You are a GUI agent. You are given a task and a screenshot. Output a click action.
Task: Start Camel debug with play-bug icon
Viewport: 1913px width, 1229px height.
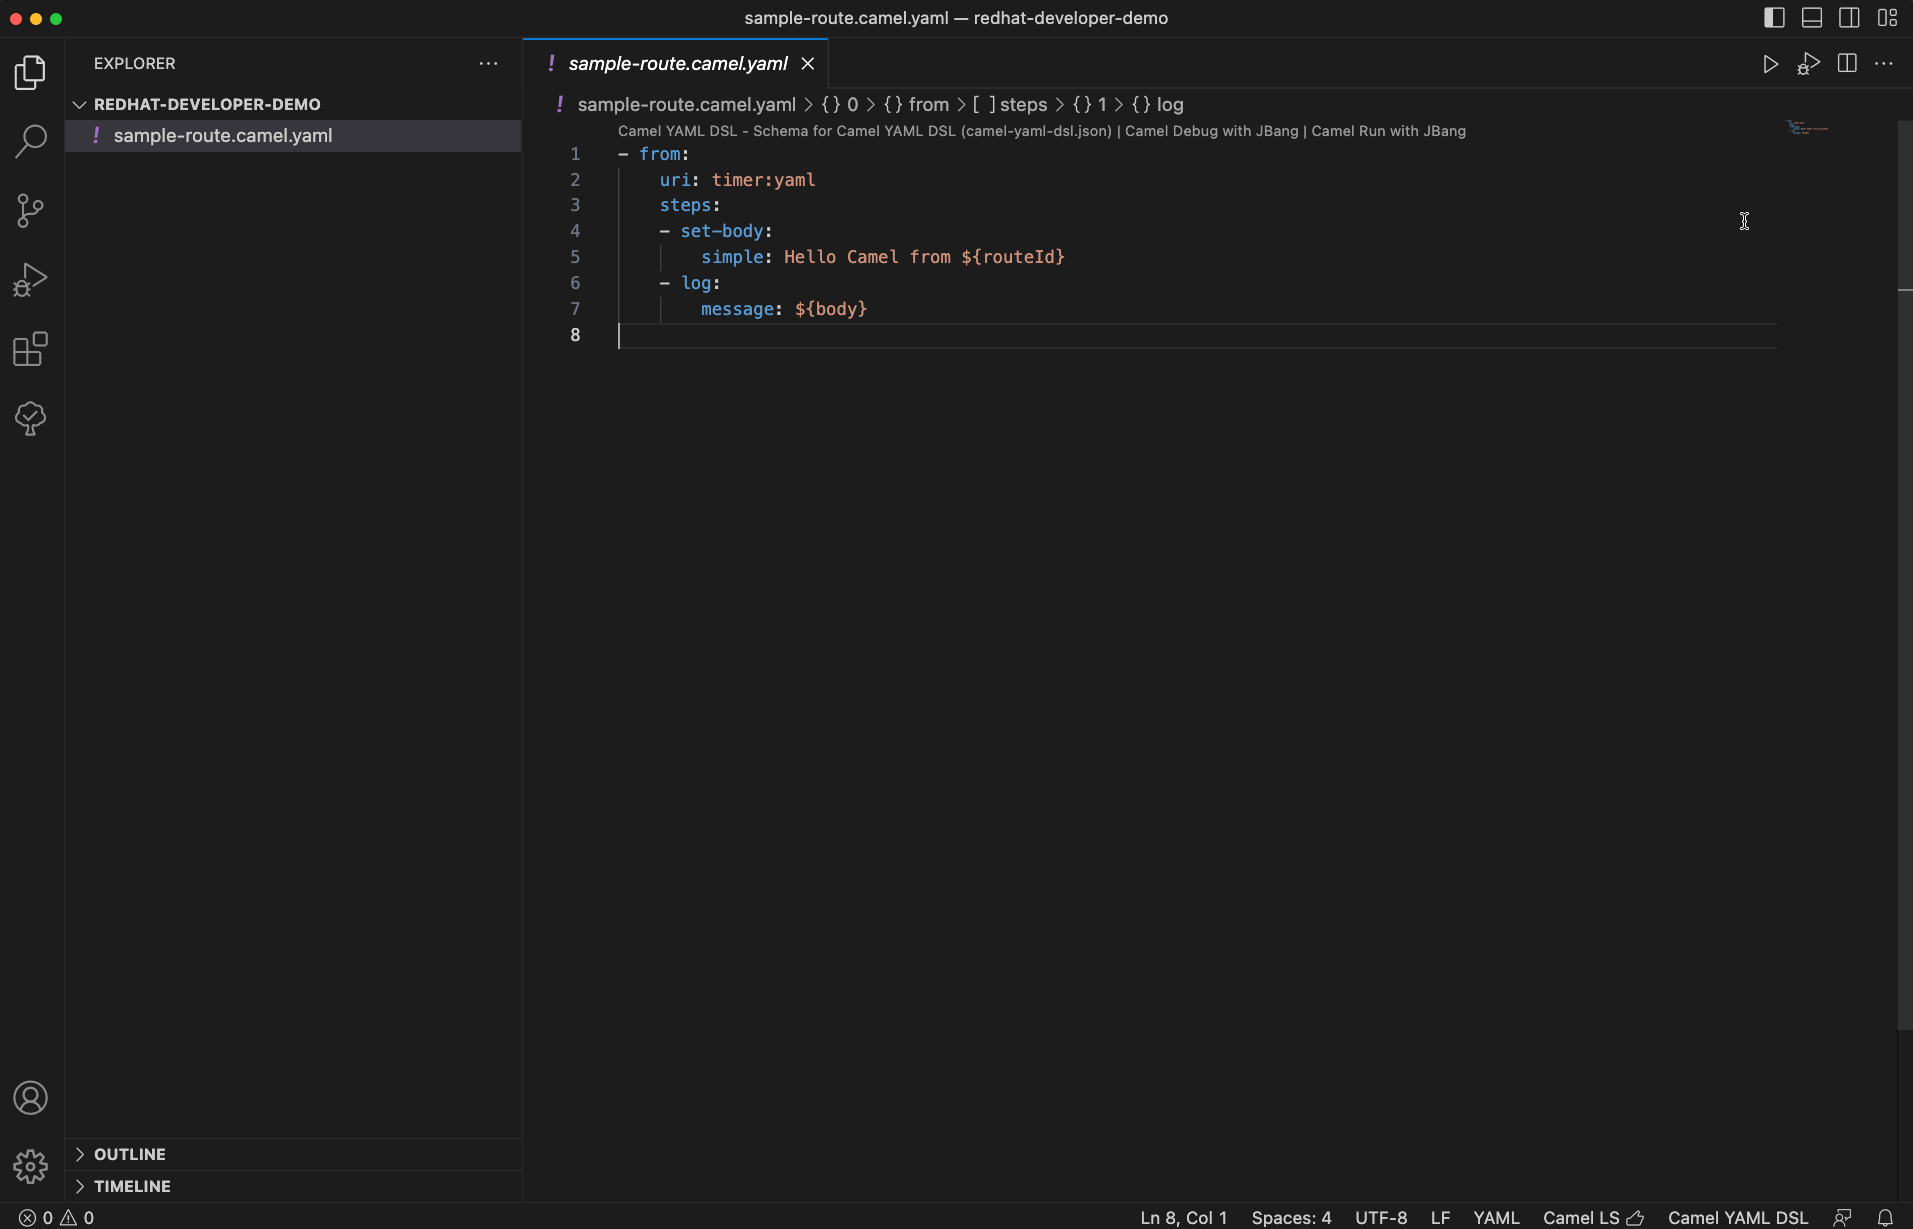point(1808,64)
